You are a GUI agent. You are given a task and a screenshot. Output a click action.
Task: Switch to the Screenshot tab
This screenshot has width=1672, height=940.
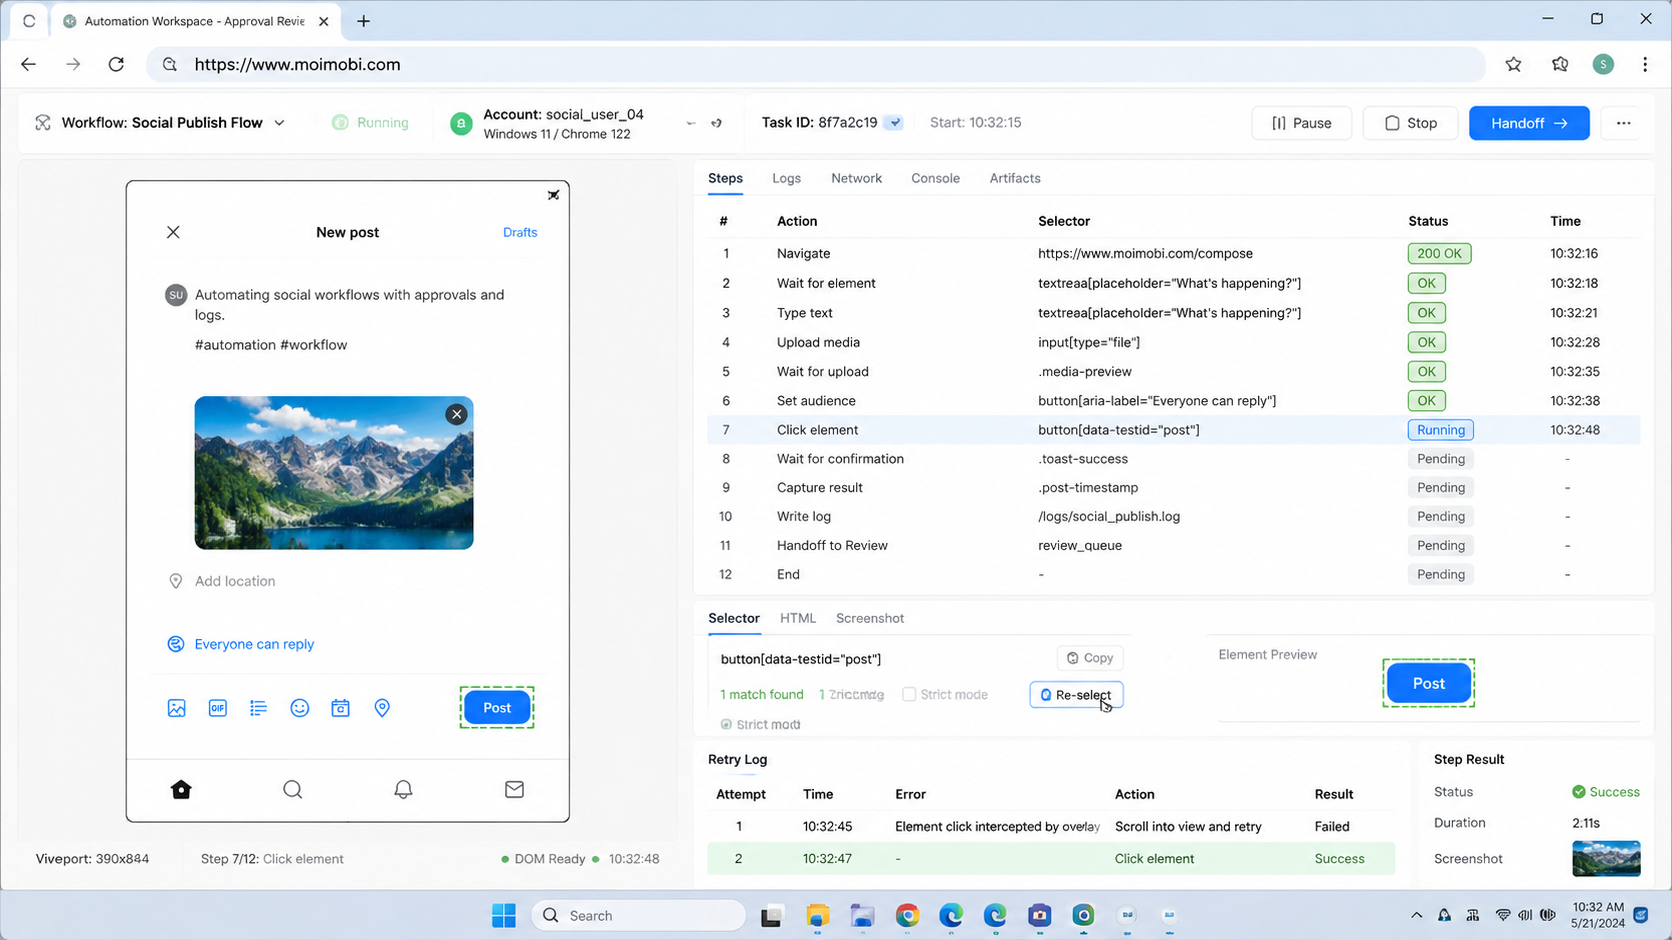[x=870, y=618]
